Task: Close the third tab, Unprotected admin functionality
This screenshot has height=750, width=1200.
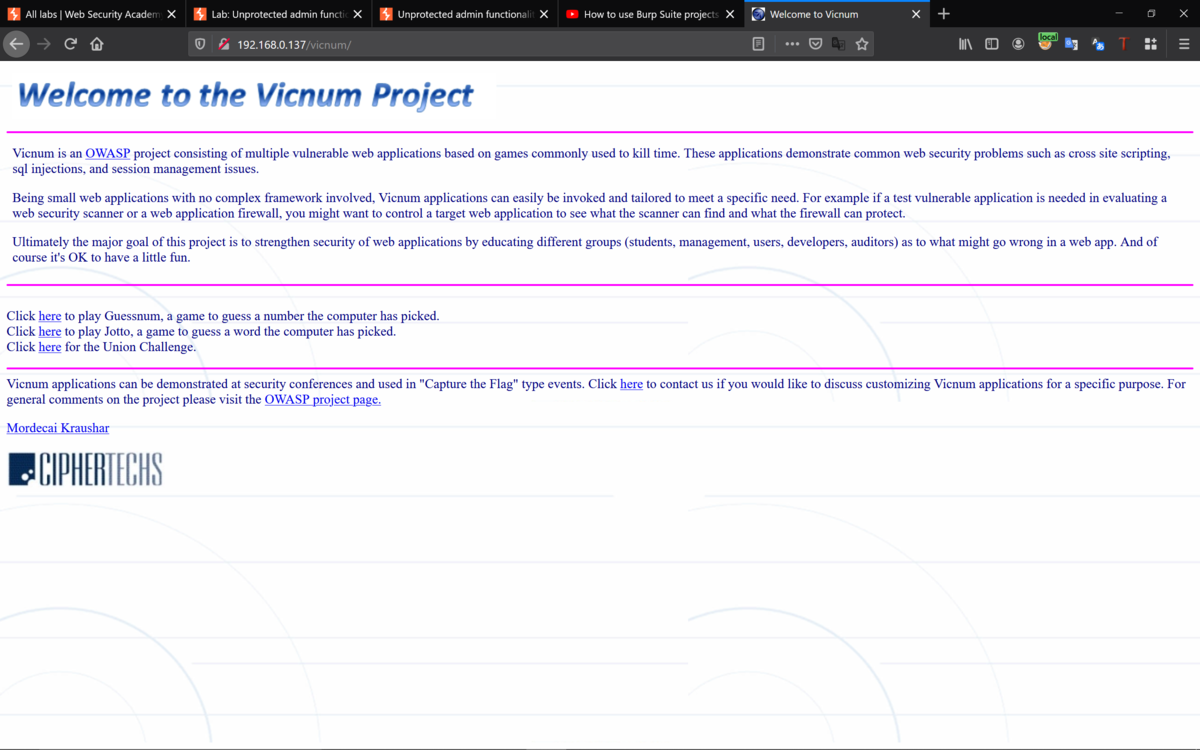Action: tap(543, 14)
